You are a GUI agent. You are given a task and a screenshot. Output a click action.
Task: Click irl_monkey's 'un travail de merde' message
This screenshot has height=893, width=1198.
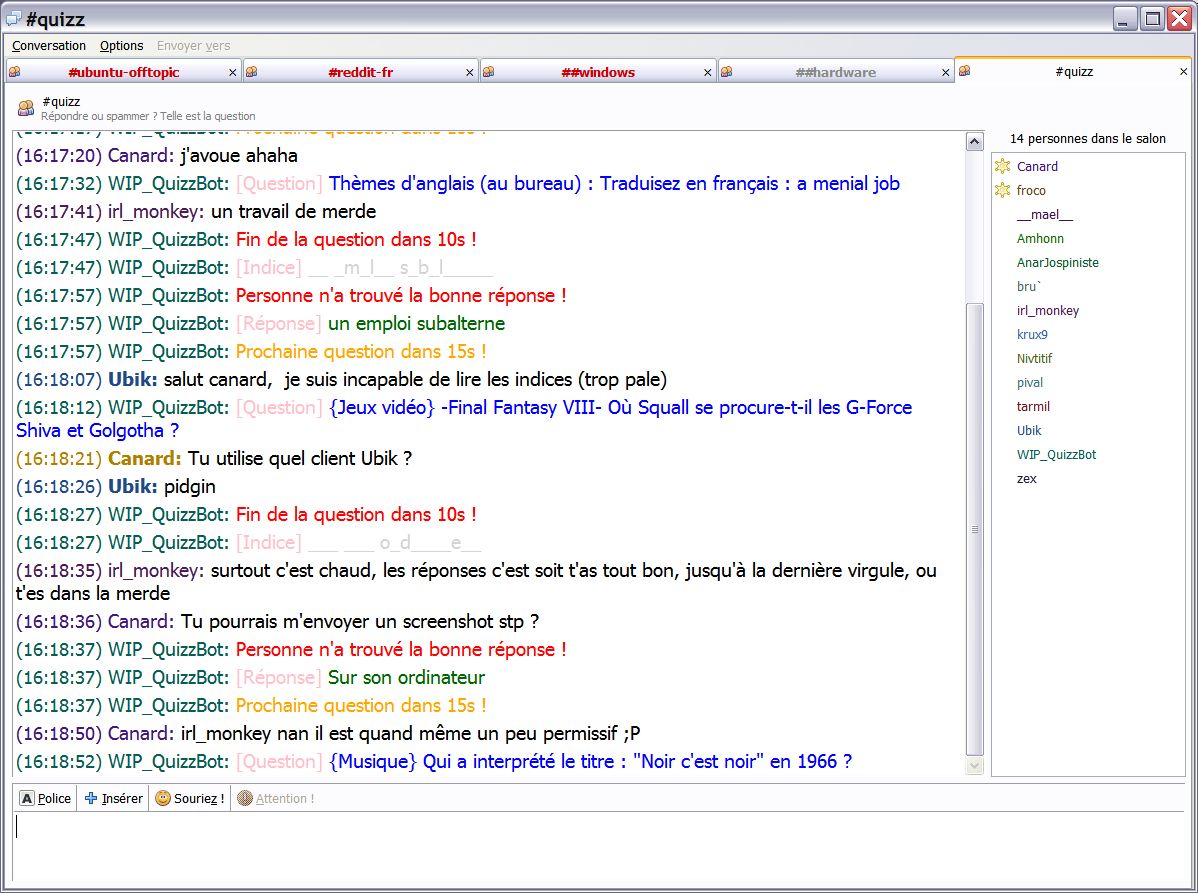[293, 212]
